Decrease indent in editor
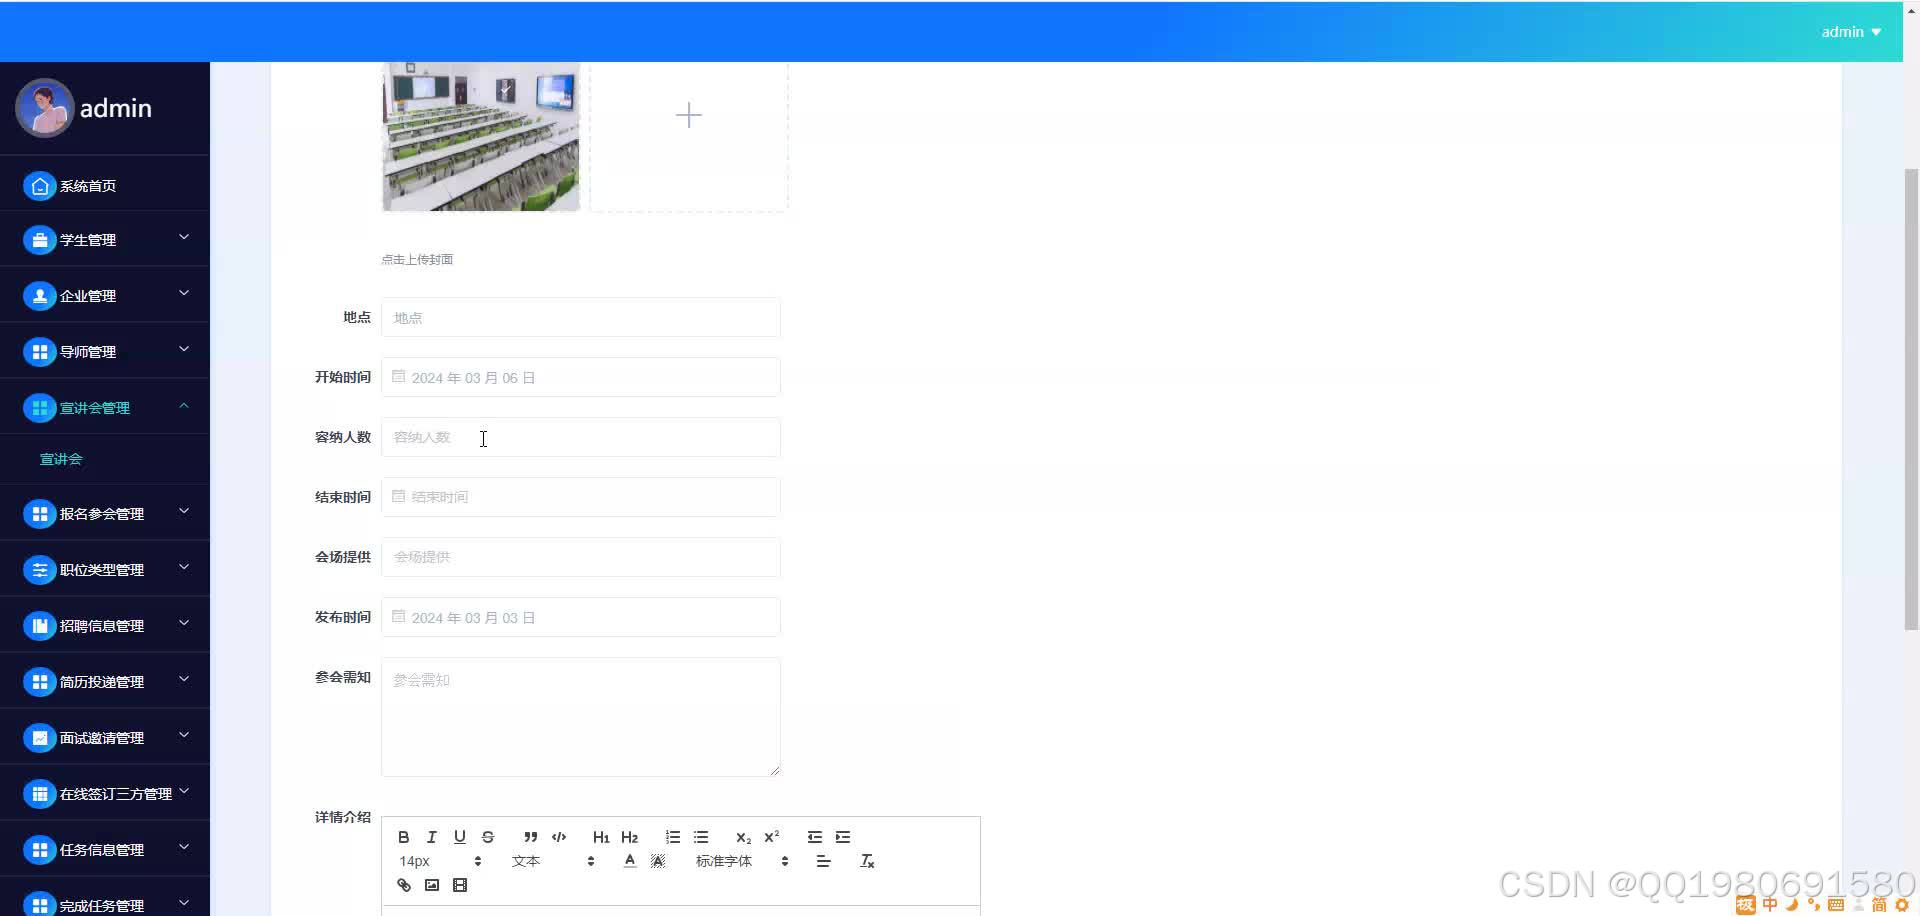The height and width of the screenshot is (916, 1920). [x=815, y=837]
